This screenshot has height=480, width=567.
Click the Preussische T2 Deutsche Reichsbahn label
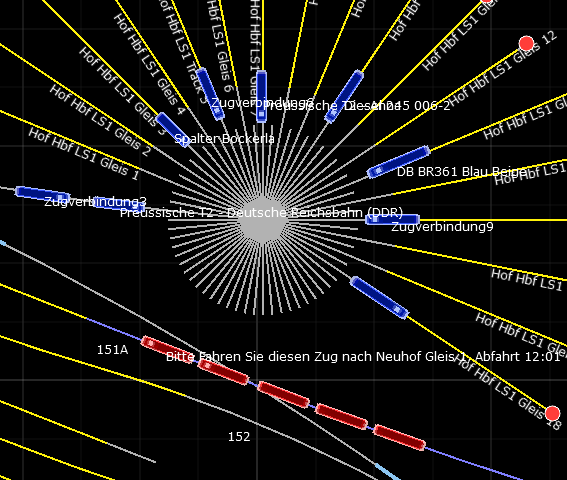261,213
